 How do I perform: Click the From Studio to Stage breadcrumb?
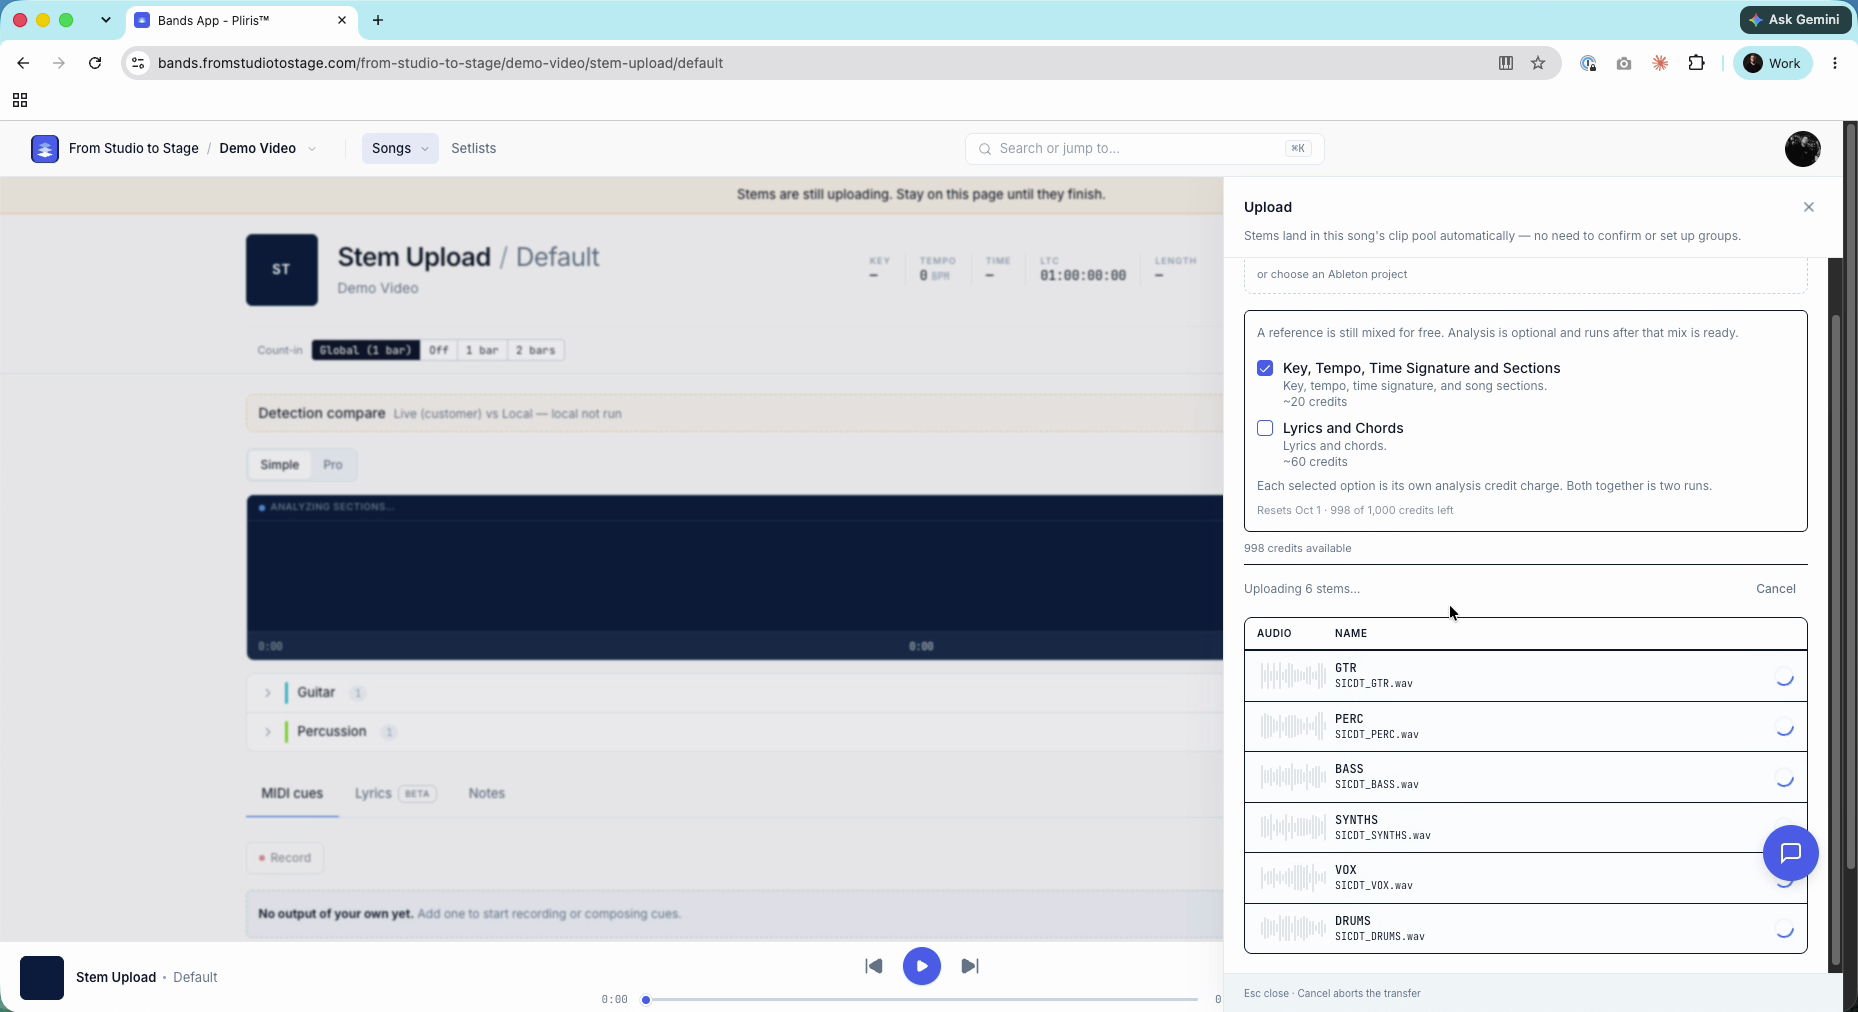pyautogui.click(x=134, y=148)
